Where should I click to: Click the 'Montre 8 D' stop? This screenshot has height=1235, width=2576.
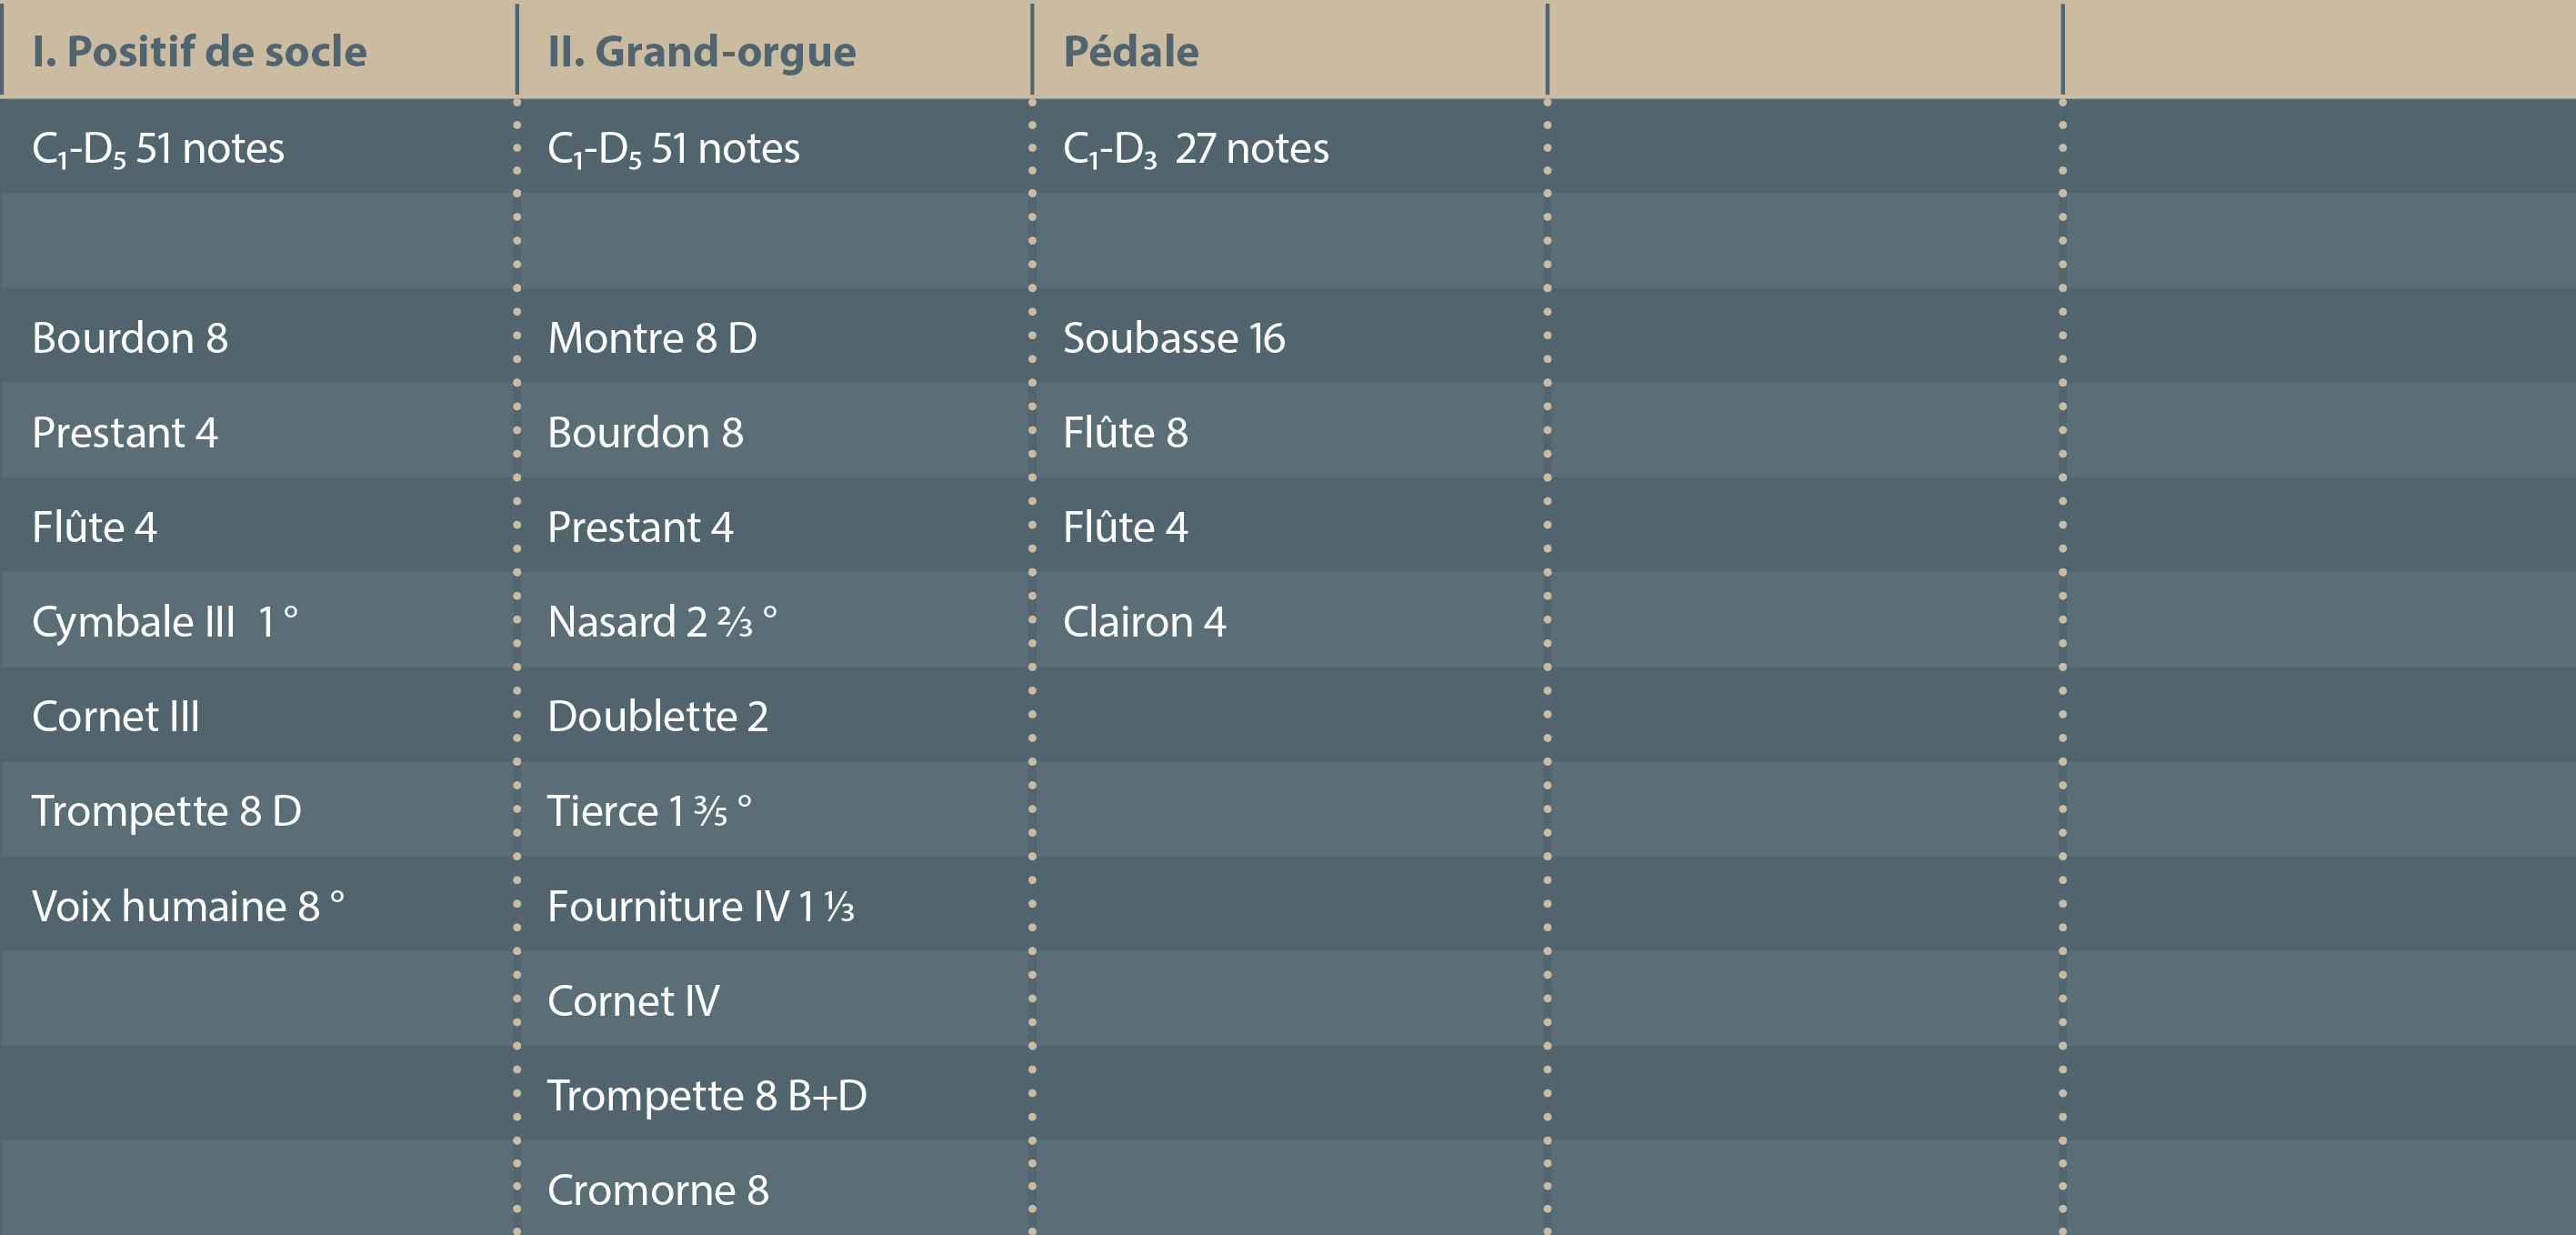click(x=652, y=338)
